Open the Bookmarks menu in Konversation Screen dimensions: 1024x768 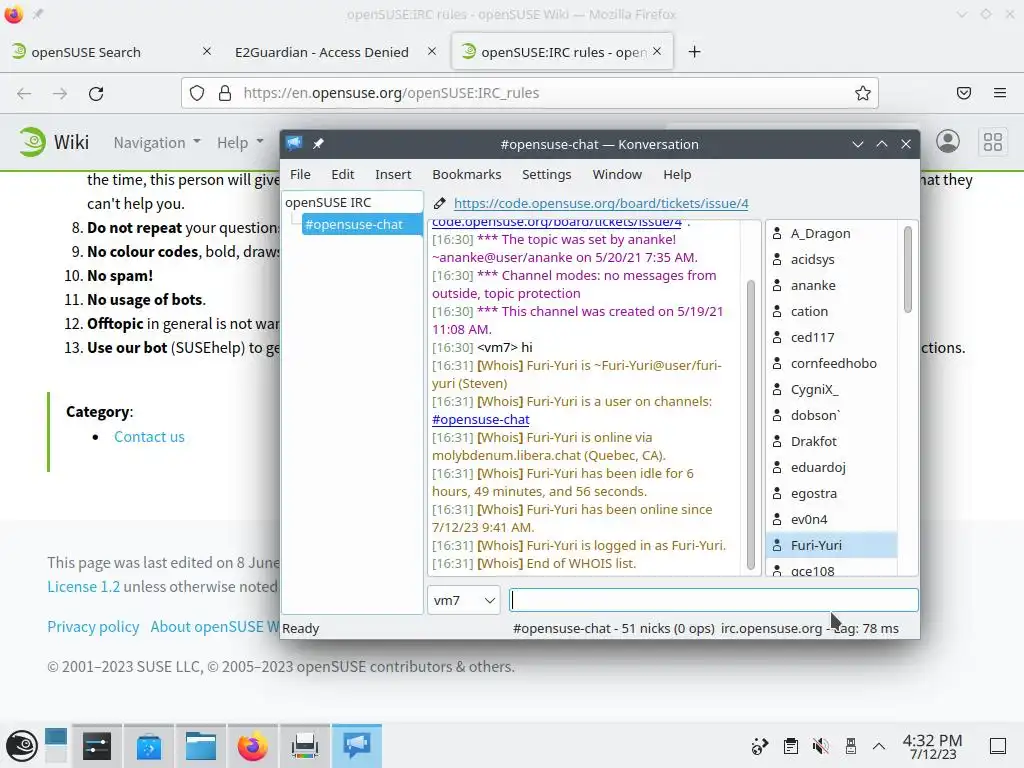pos(467,174)
